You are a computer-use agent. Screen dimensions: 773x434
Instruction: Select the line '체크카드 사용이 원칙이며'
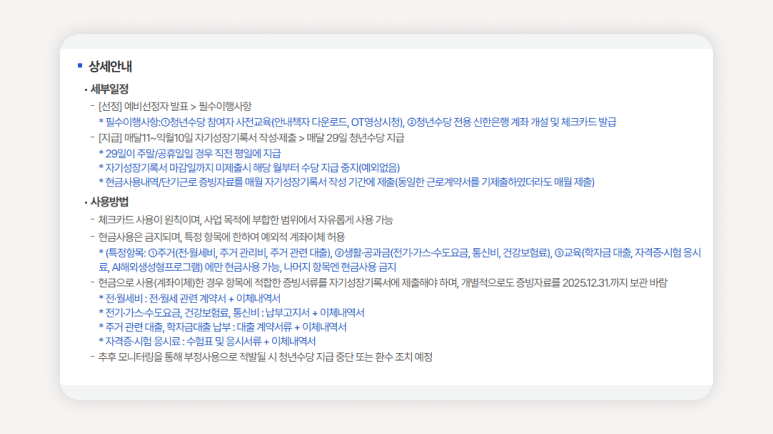coord(246,220)
